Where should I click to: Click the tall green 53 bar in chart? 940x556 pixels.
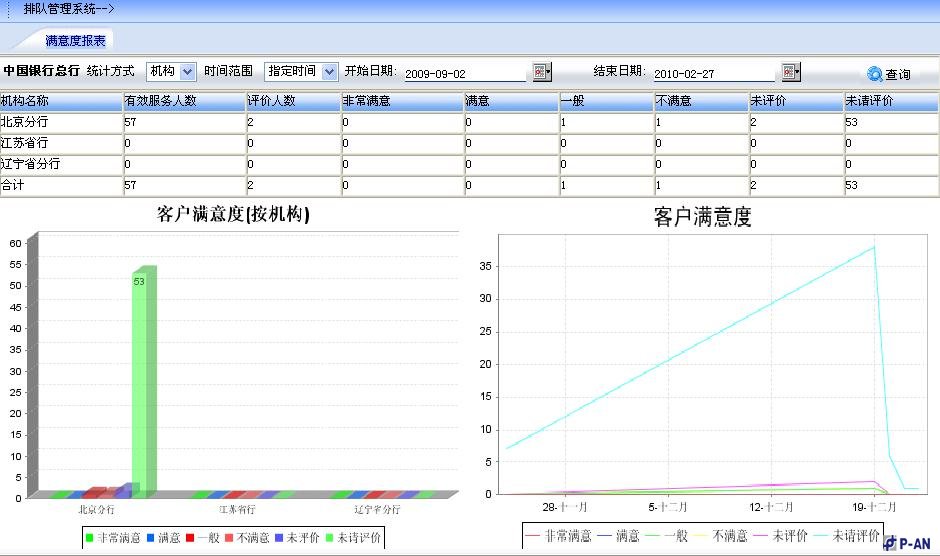(x=144, y=384)
